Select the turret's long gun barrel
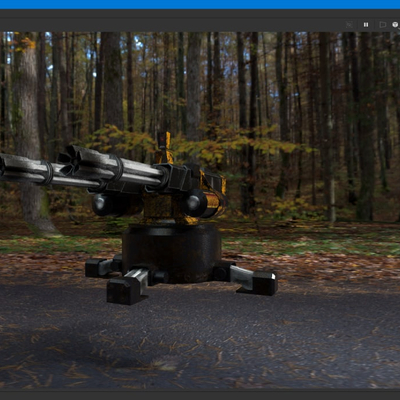This screenshot has width=400, height=400. (x=83, y=170)
